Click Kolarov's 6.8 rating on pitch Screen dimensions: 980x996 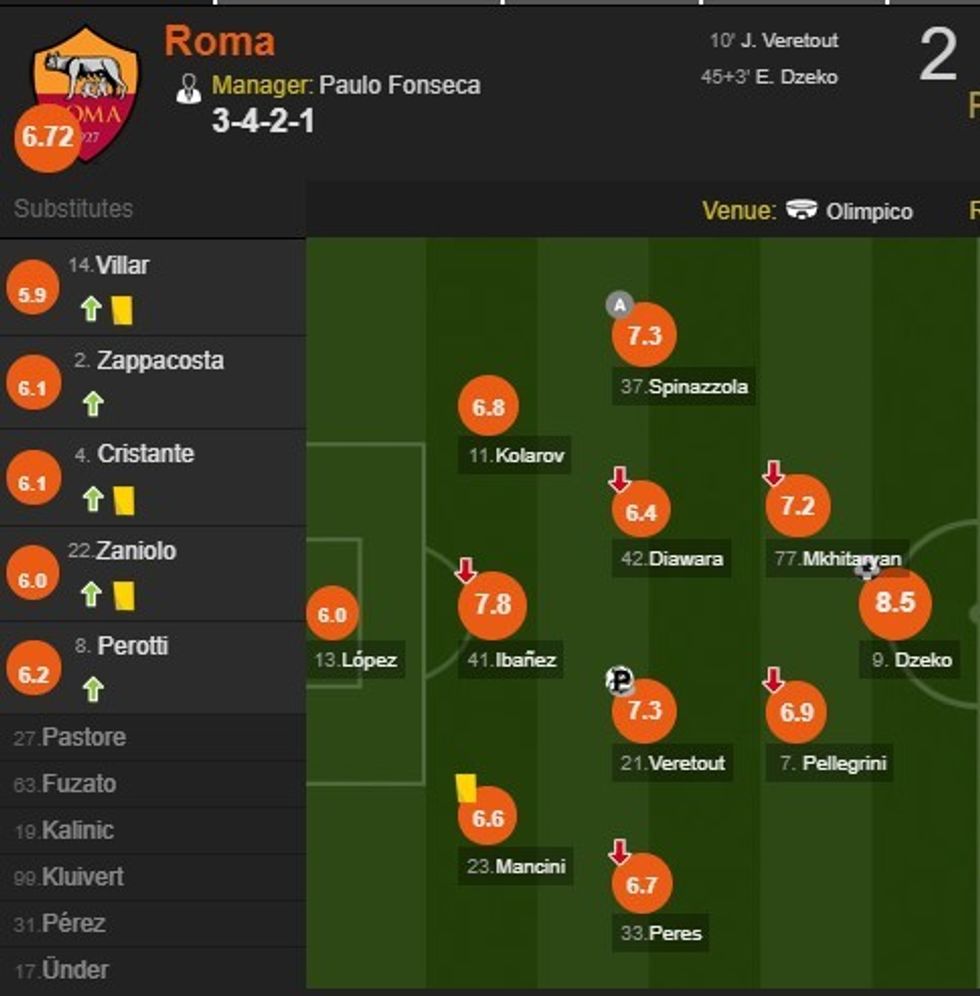(488, 407)
